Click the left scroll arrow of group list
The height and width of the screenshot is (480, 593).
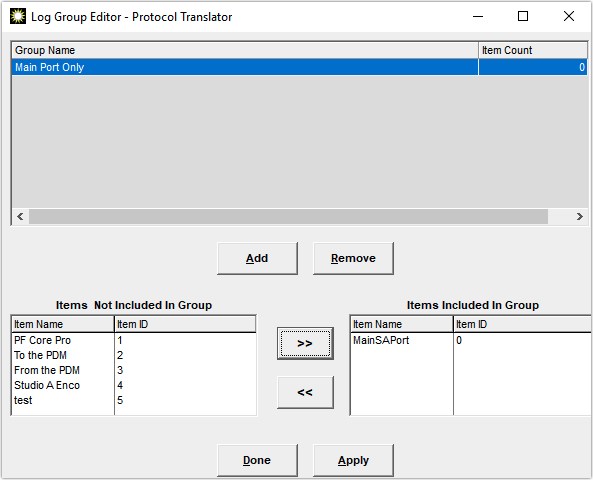point(20,217)
